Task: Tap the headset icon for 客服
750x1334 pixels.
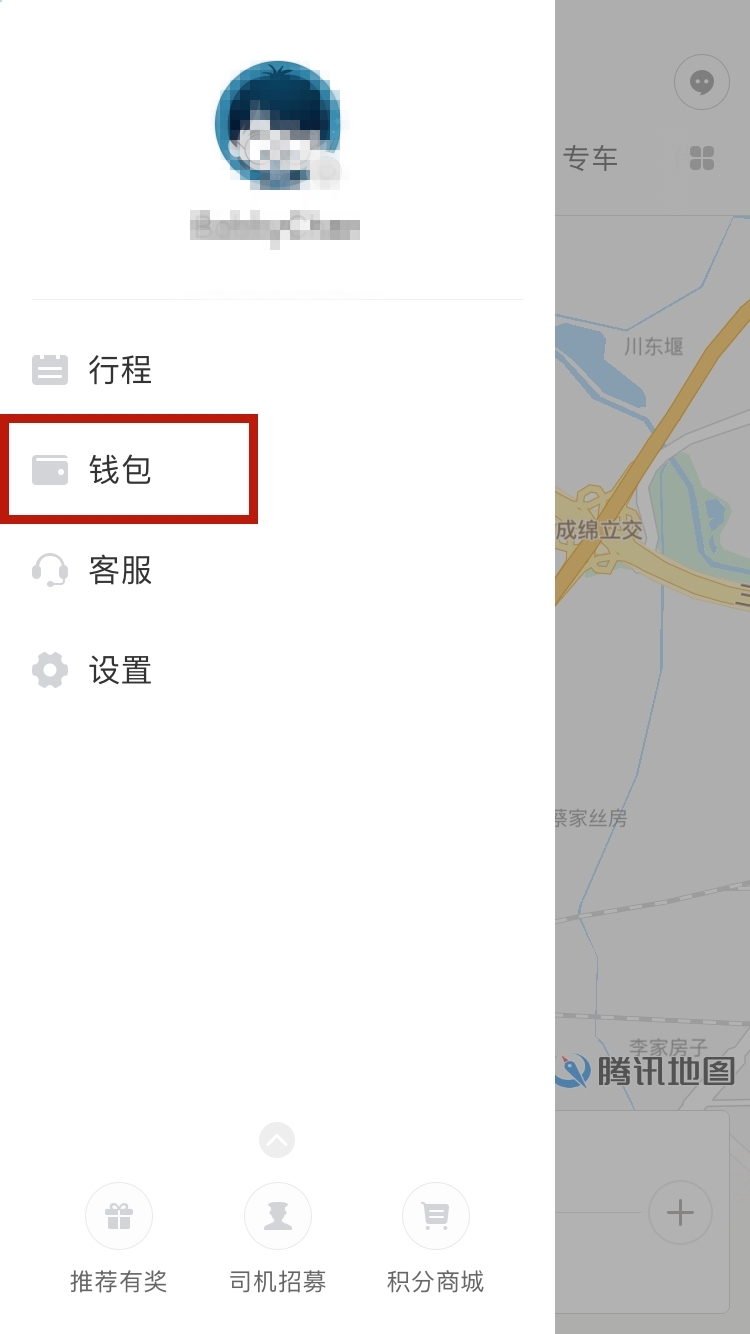Action: click(x=50, y=570)
